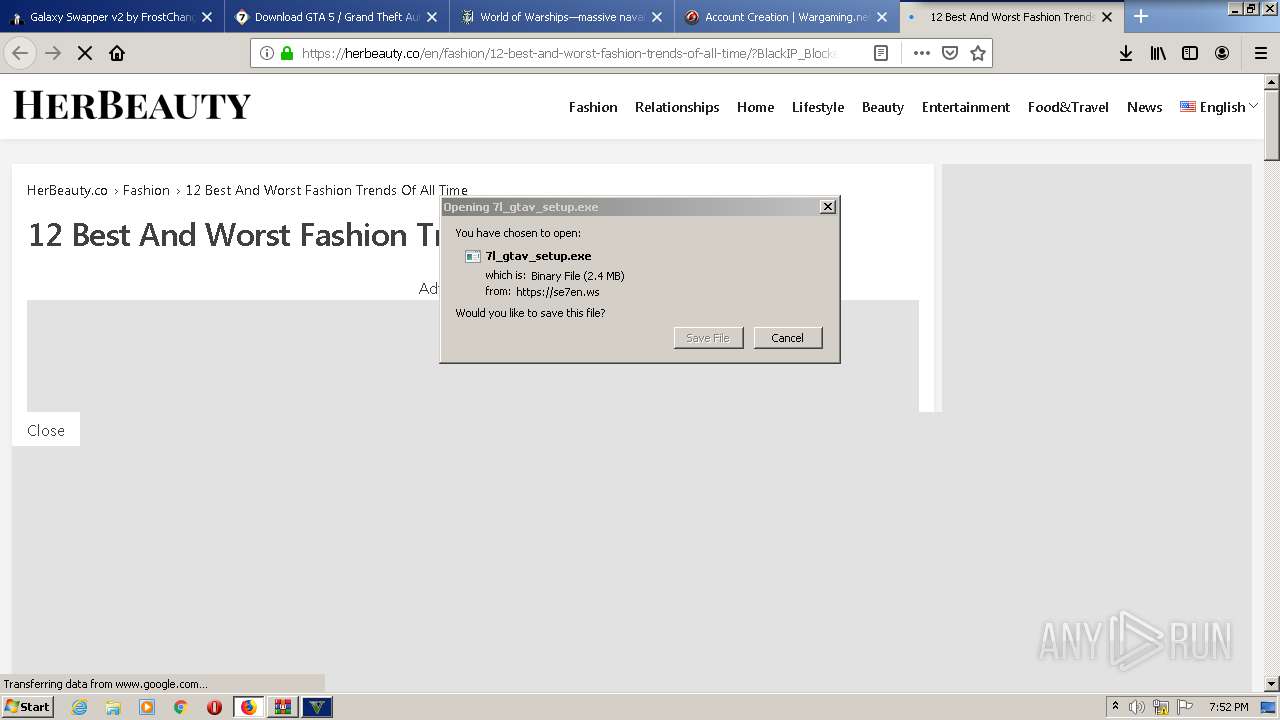Bookmark this page with star icon
The image size is (1280, 720).
coord(978,54)
